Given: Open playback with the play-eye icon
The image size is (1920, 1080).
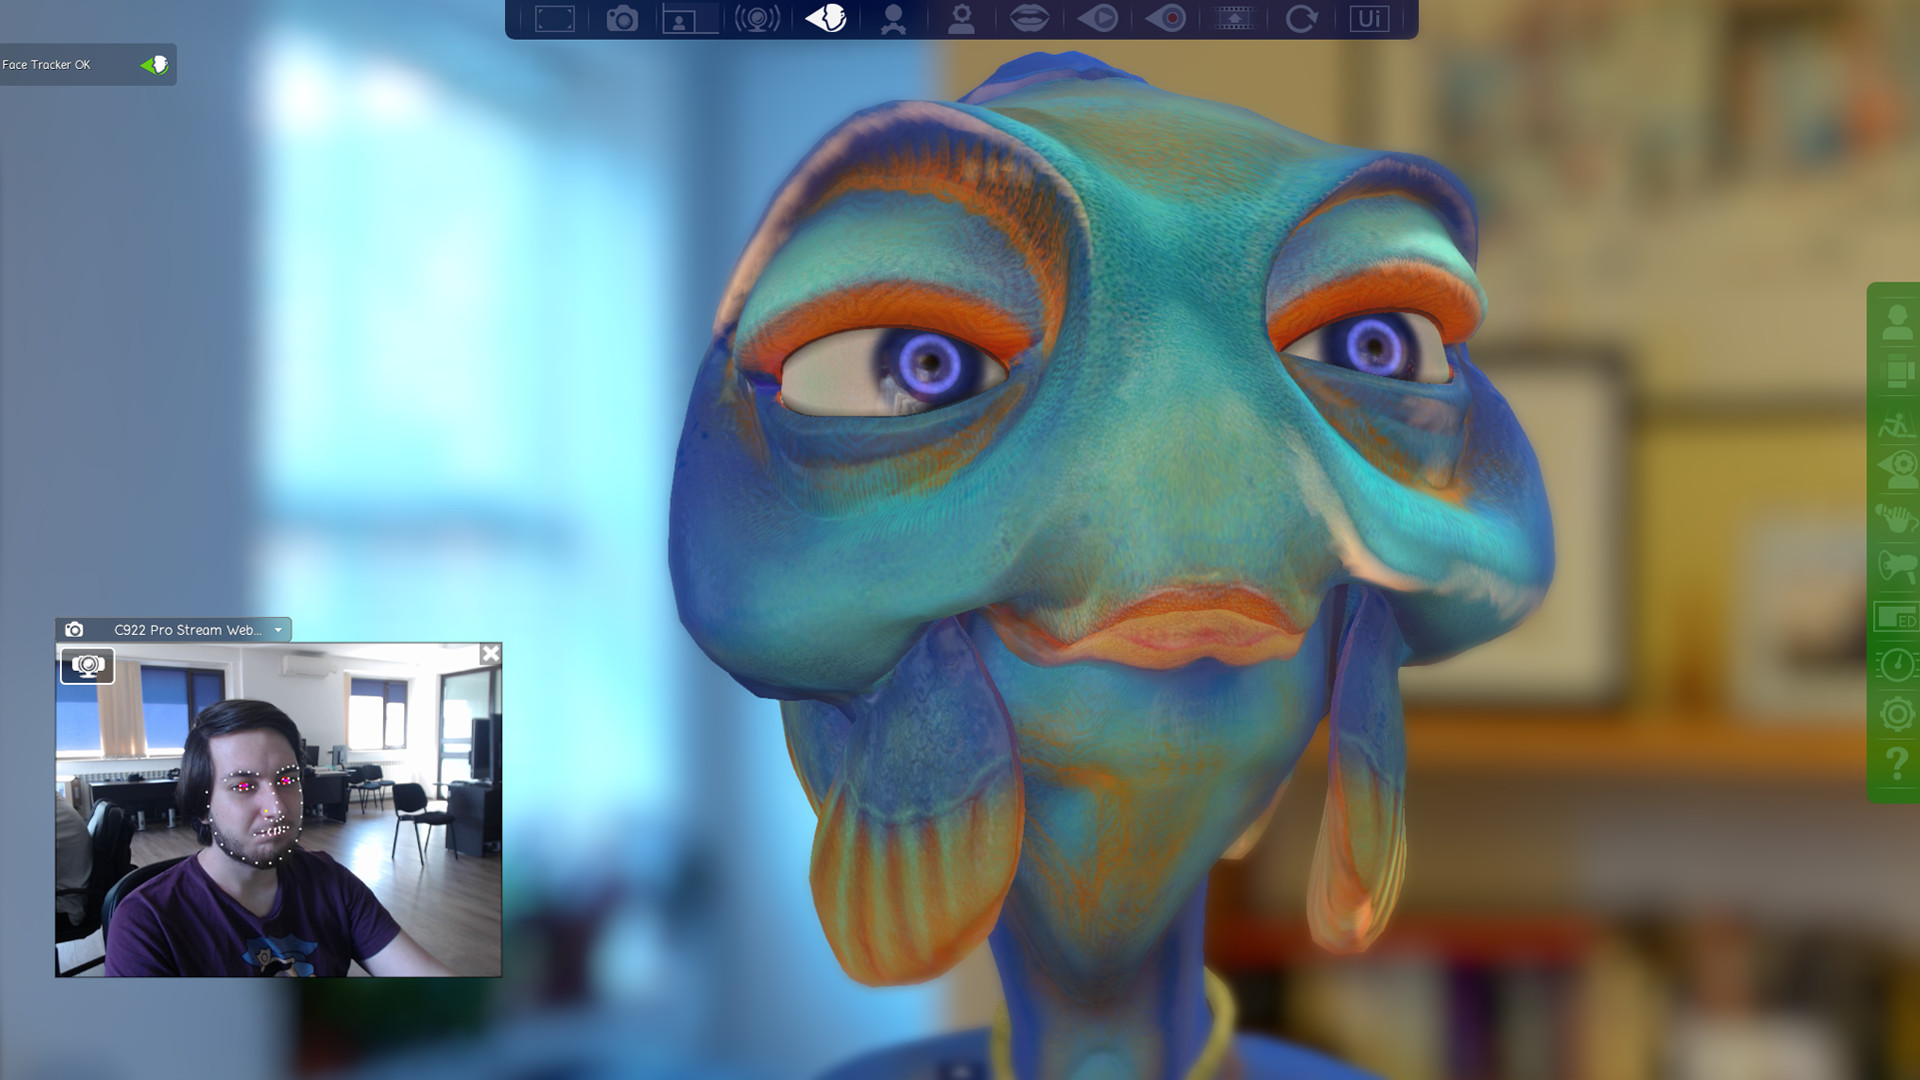Looking at the screenshot, I should click(x=1098, y=17).
